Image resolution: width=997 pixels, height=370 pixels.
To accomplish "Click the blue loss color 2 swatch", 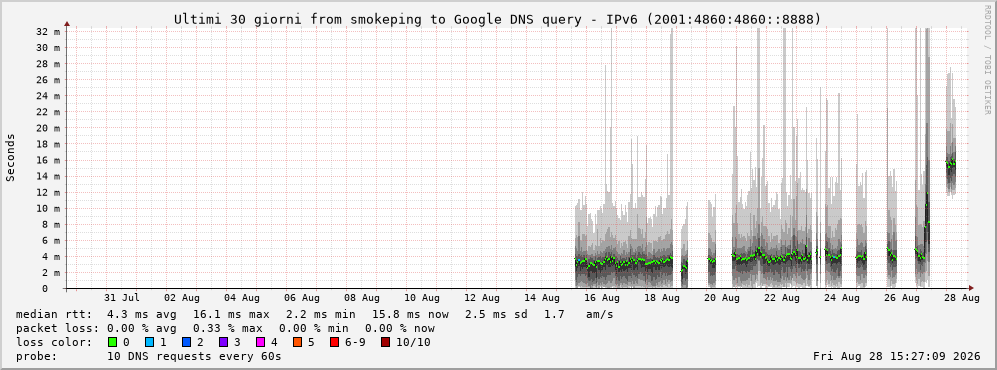I will coord(186,343).
